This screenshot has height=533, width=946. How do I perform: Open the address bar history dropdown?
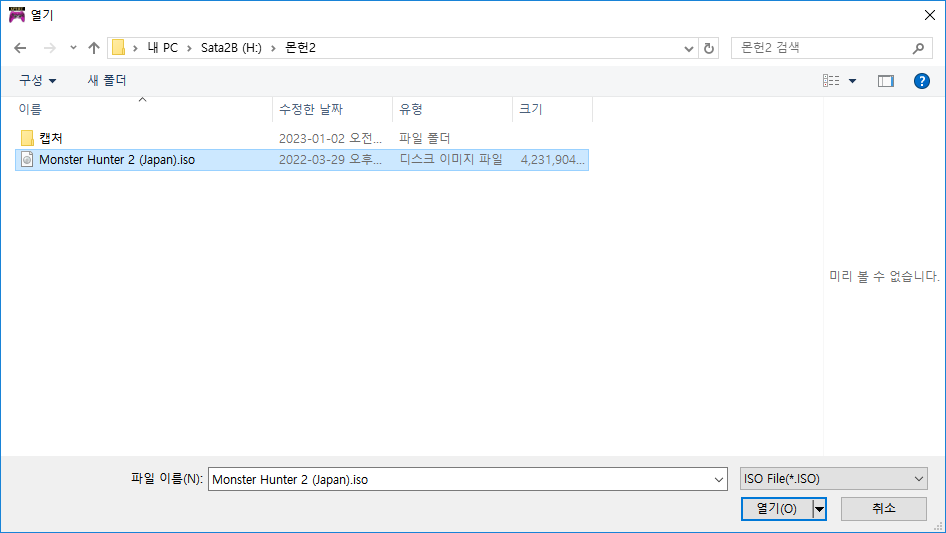click(x=688, y=48)
